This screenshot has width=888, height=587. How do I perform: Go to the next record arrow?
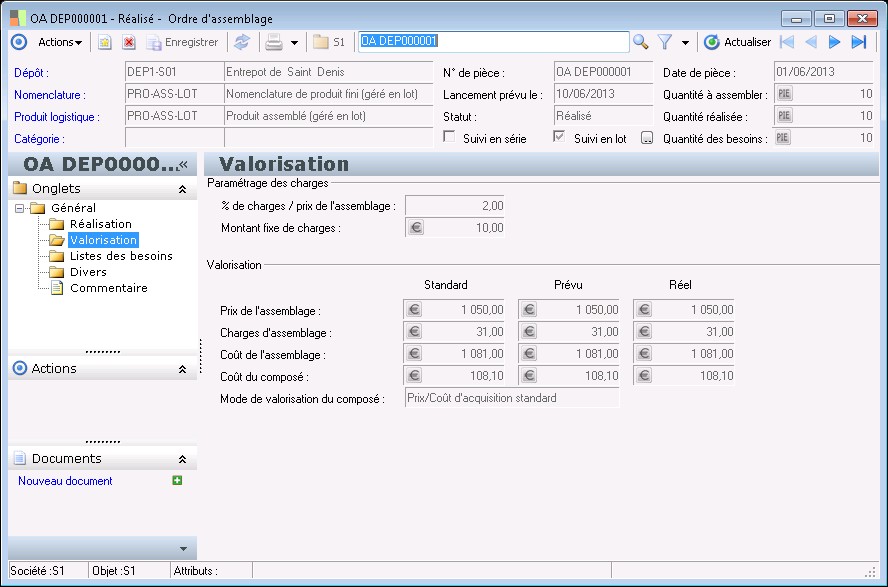coord(835,42)
